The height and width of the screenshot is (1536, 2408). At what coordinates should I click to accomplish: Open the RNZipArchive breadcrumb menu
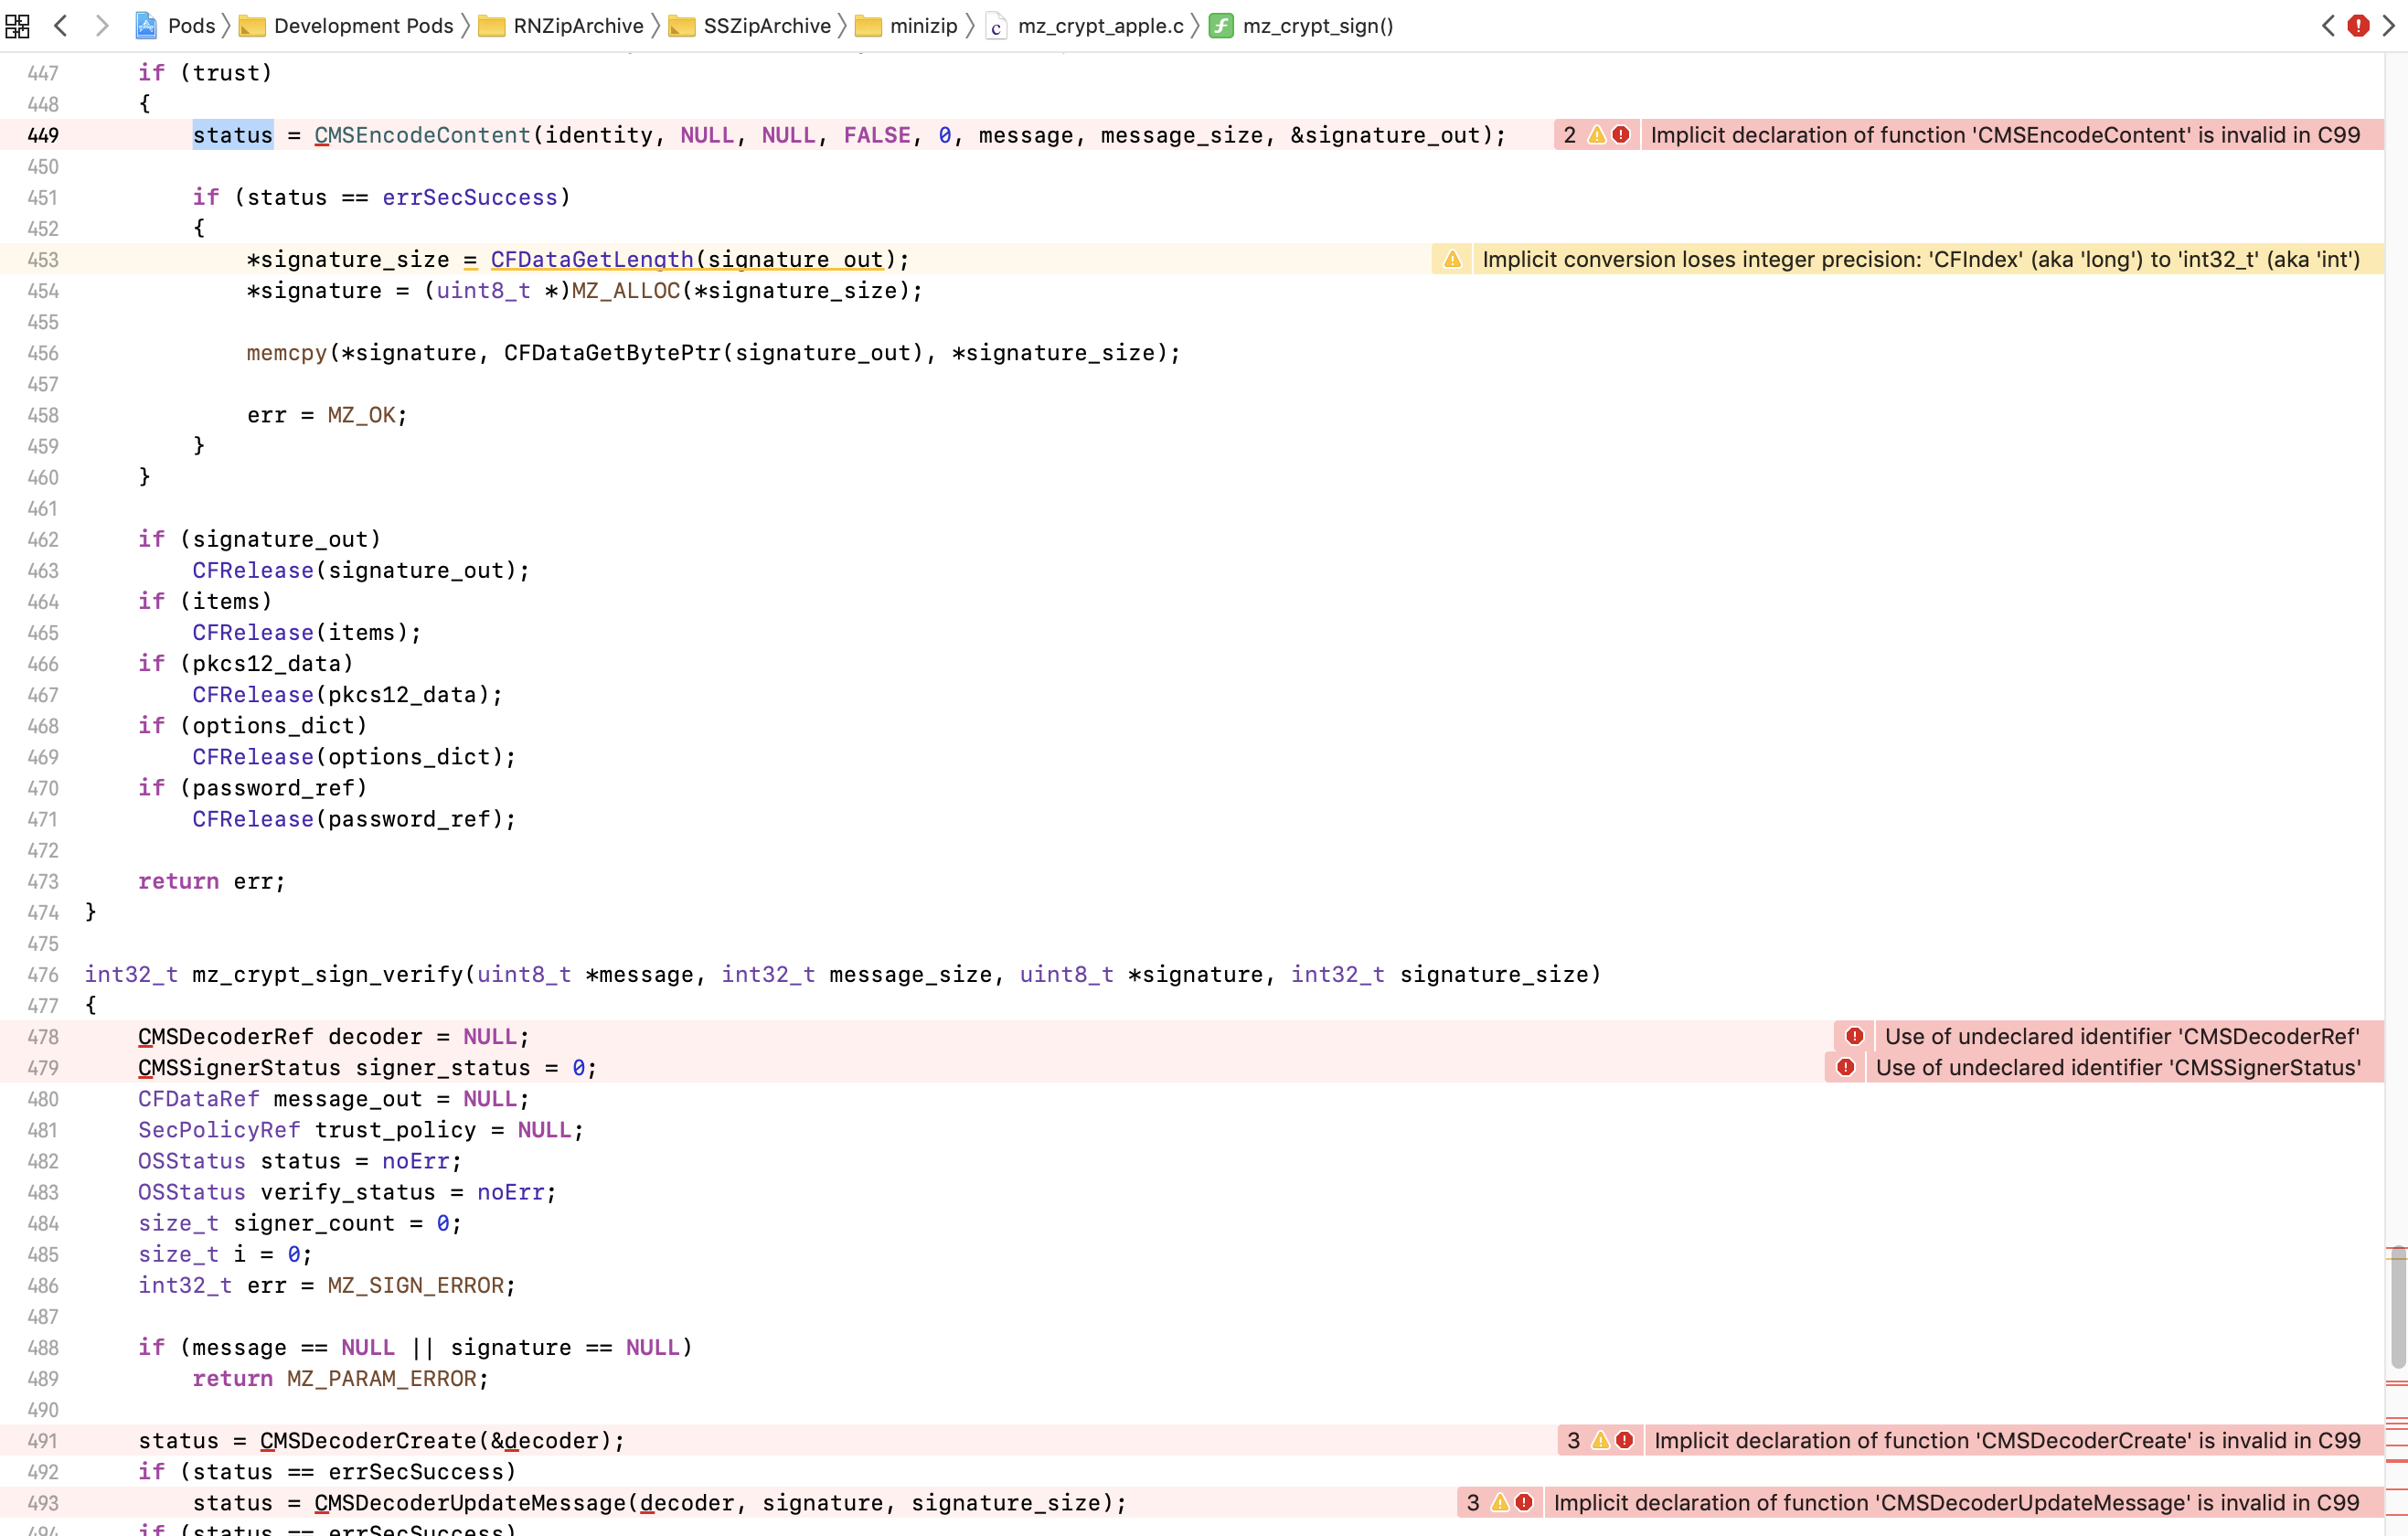pyautogui.click(x=578, y=26)
